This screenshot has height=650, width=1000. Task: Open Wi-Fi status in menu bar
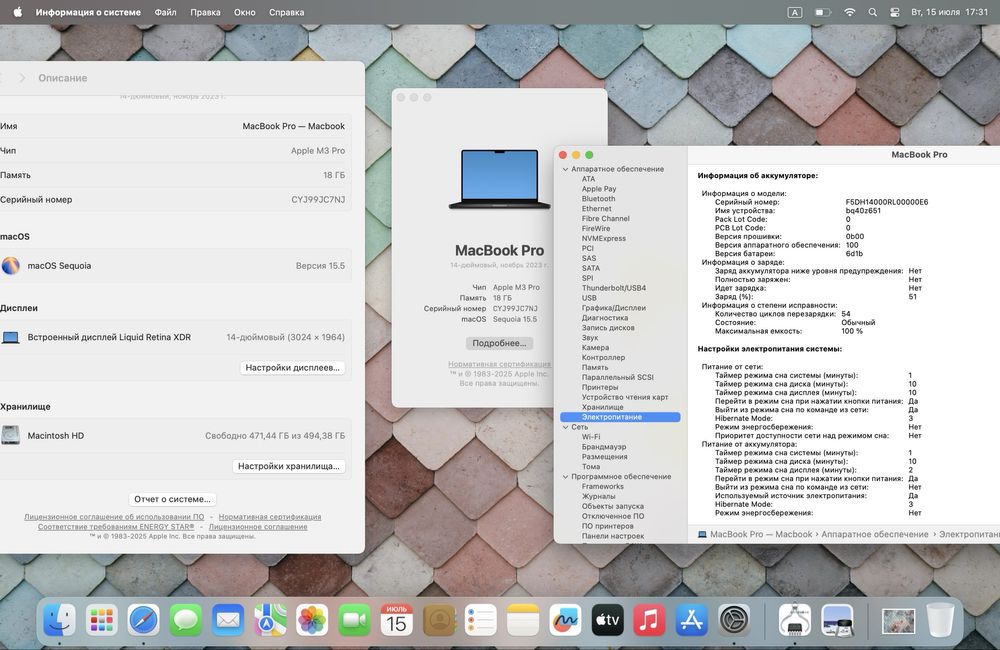(x=849, y=12)
